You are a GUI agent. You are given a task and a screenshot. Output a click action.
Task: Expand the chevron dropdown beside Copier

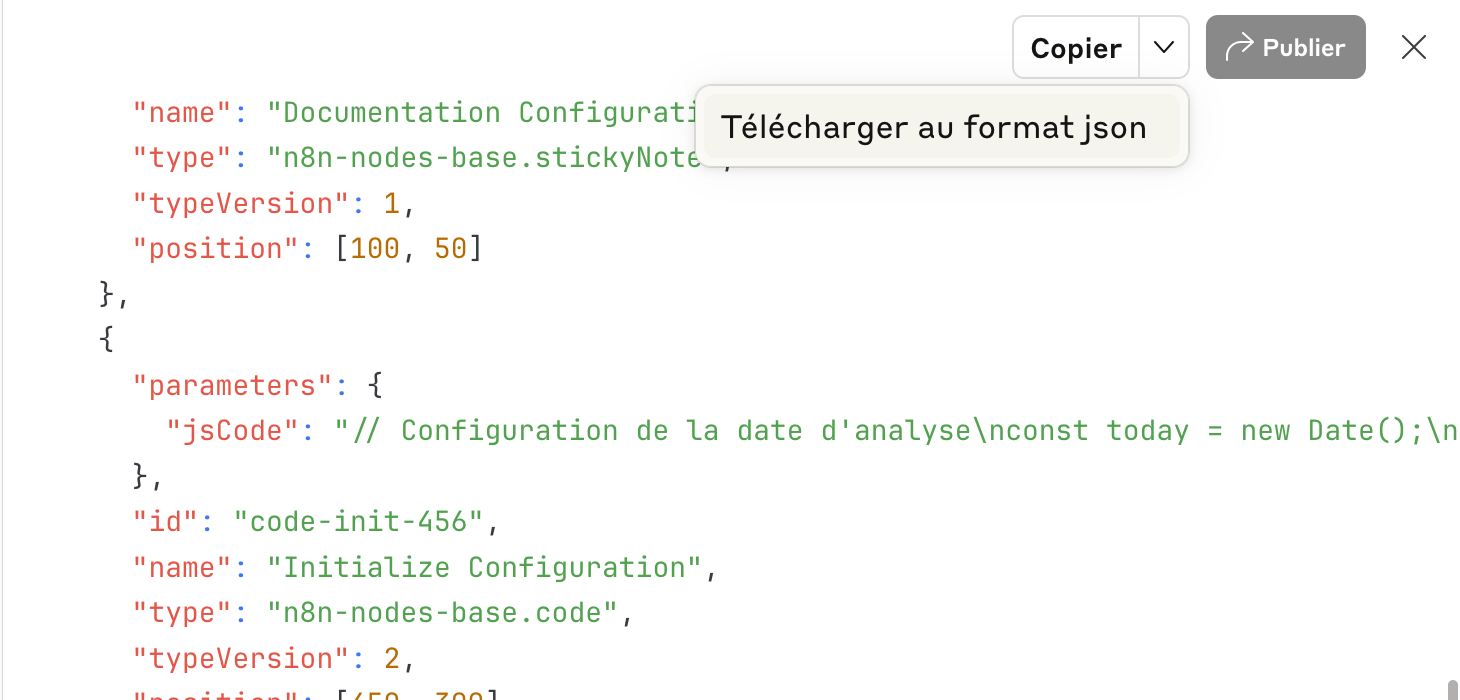1163,47
